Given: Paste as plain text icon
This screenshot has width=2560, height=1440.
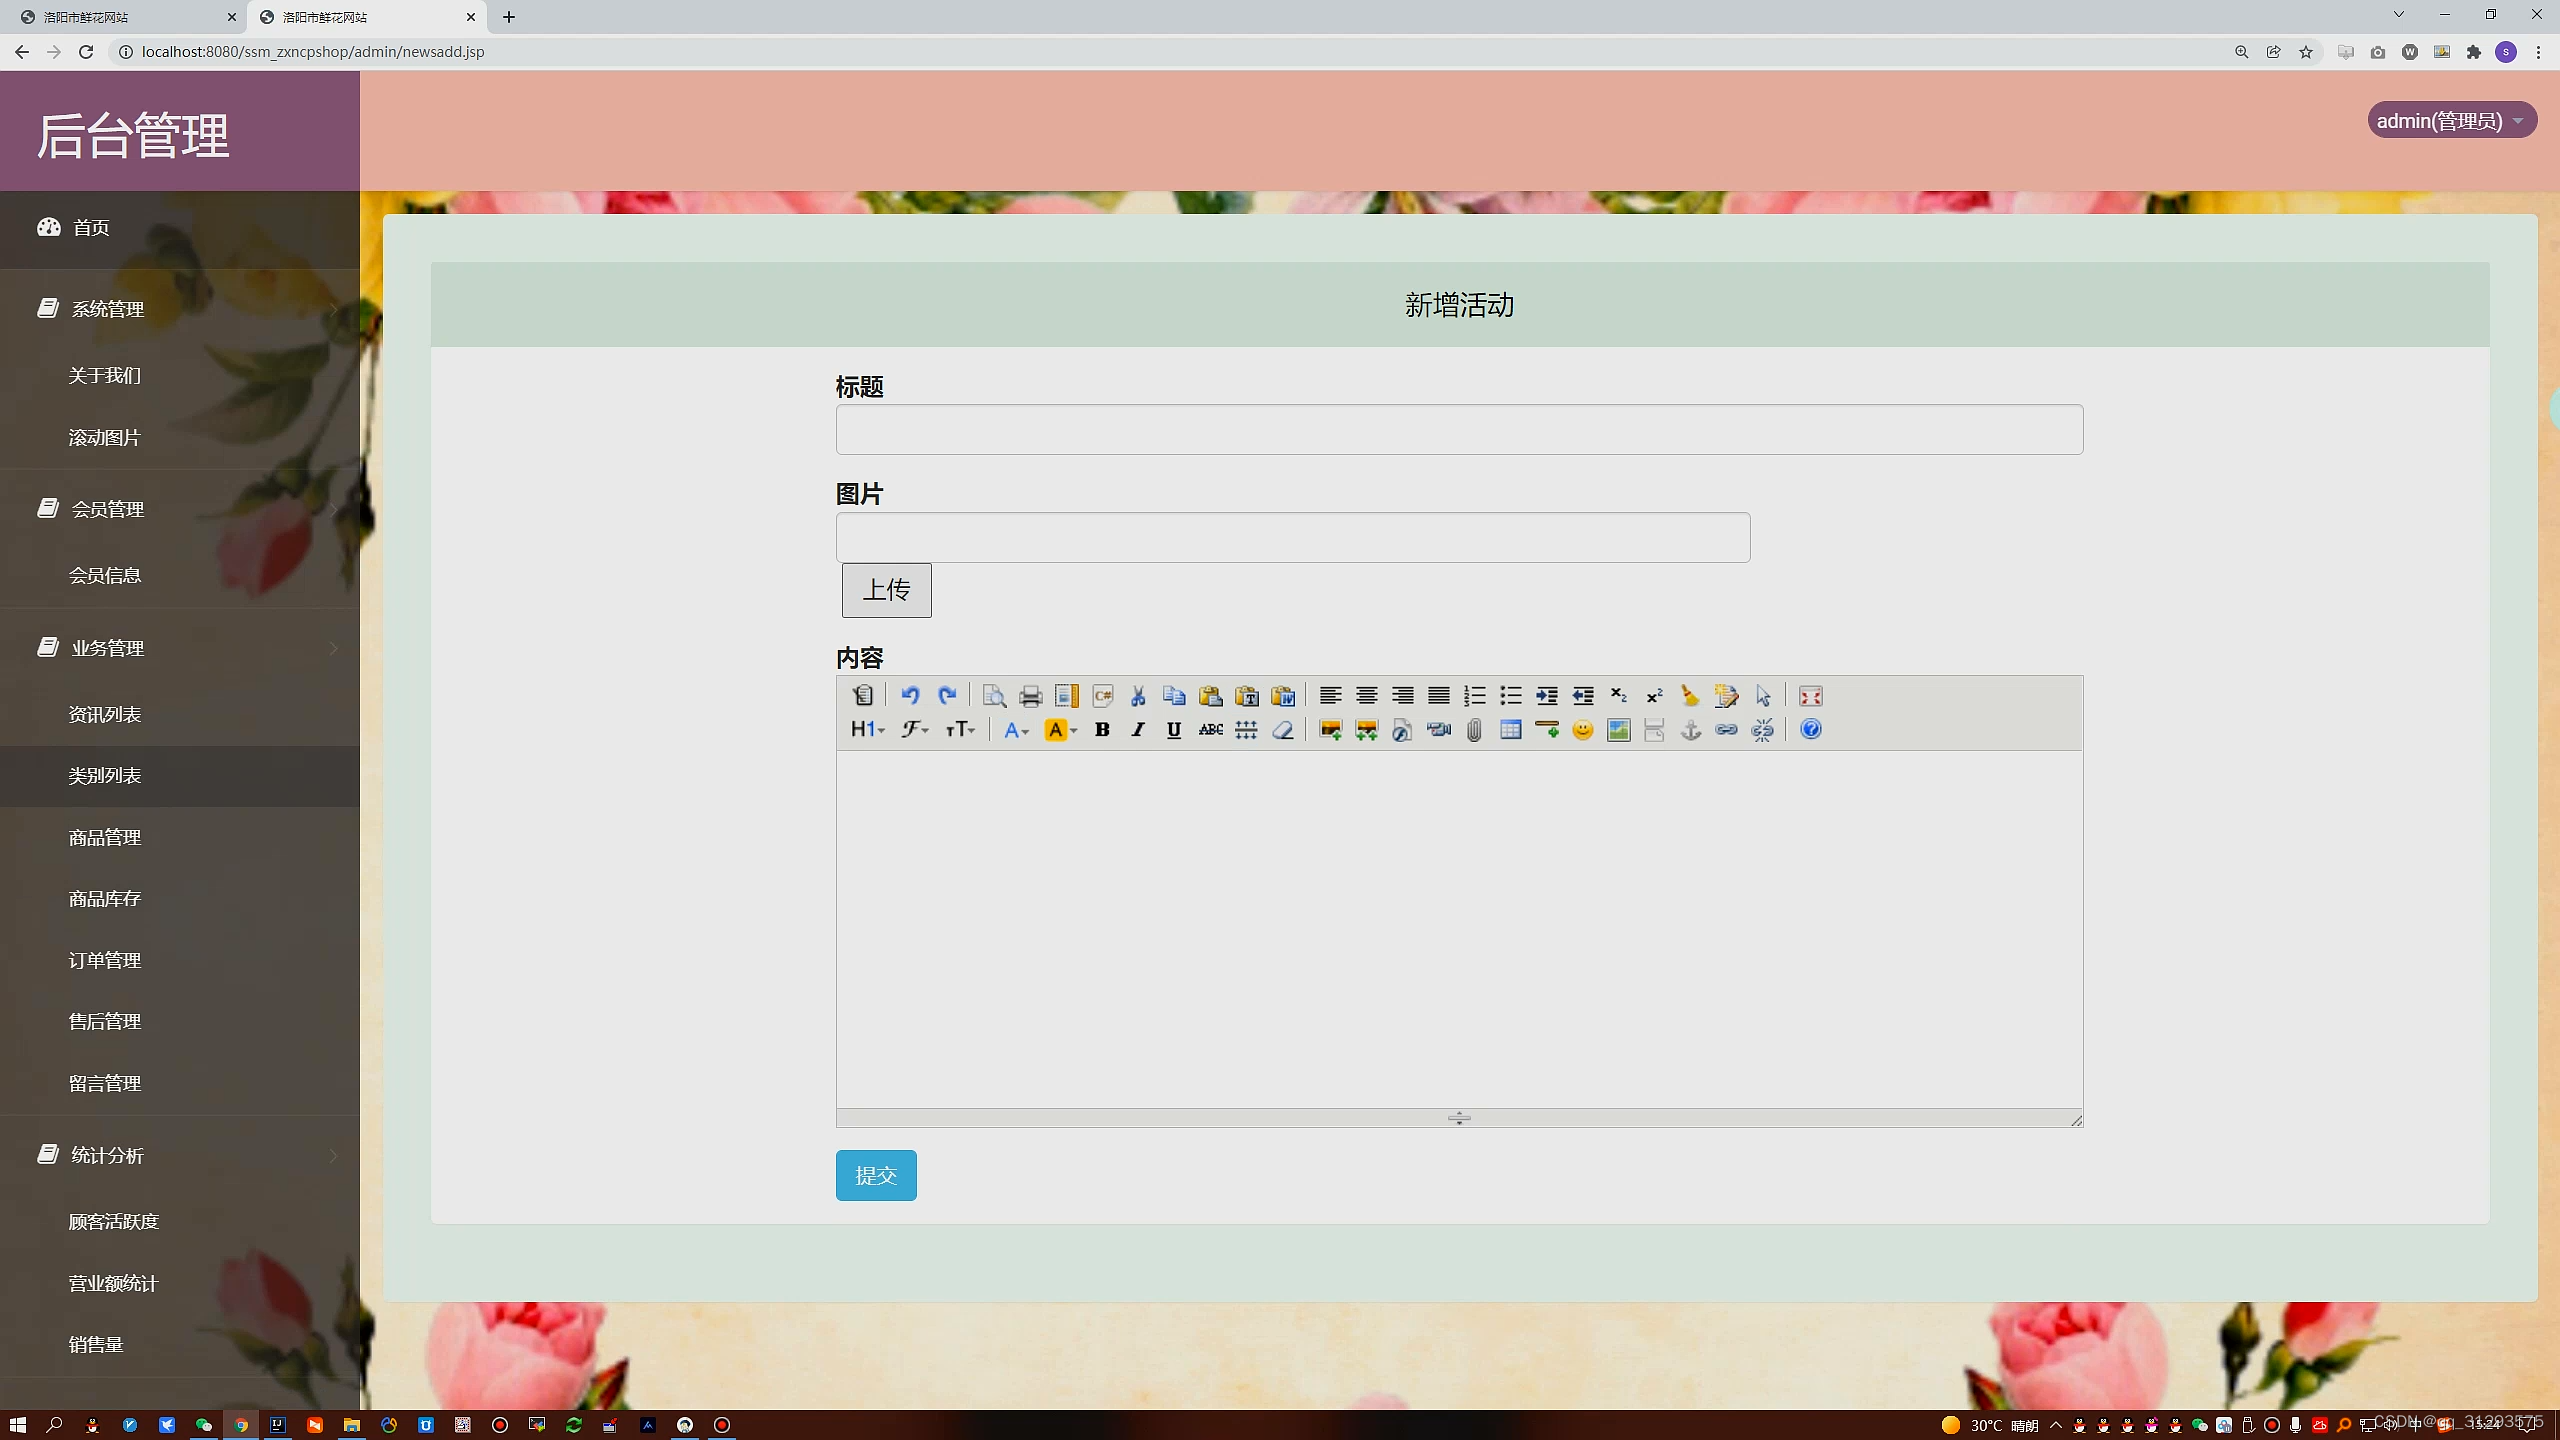Looking at the screenshot, I should pos(1247,696).
